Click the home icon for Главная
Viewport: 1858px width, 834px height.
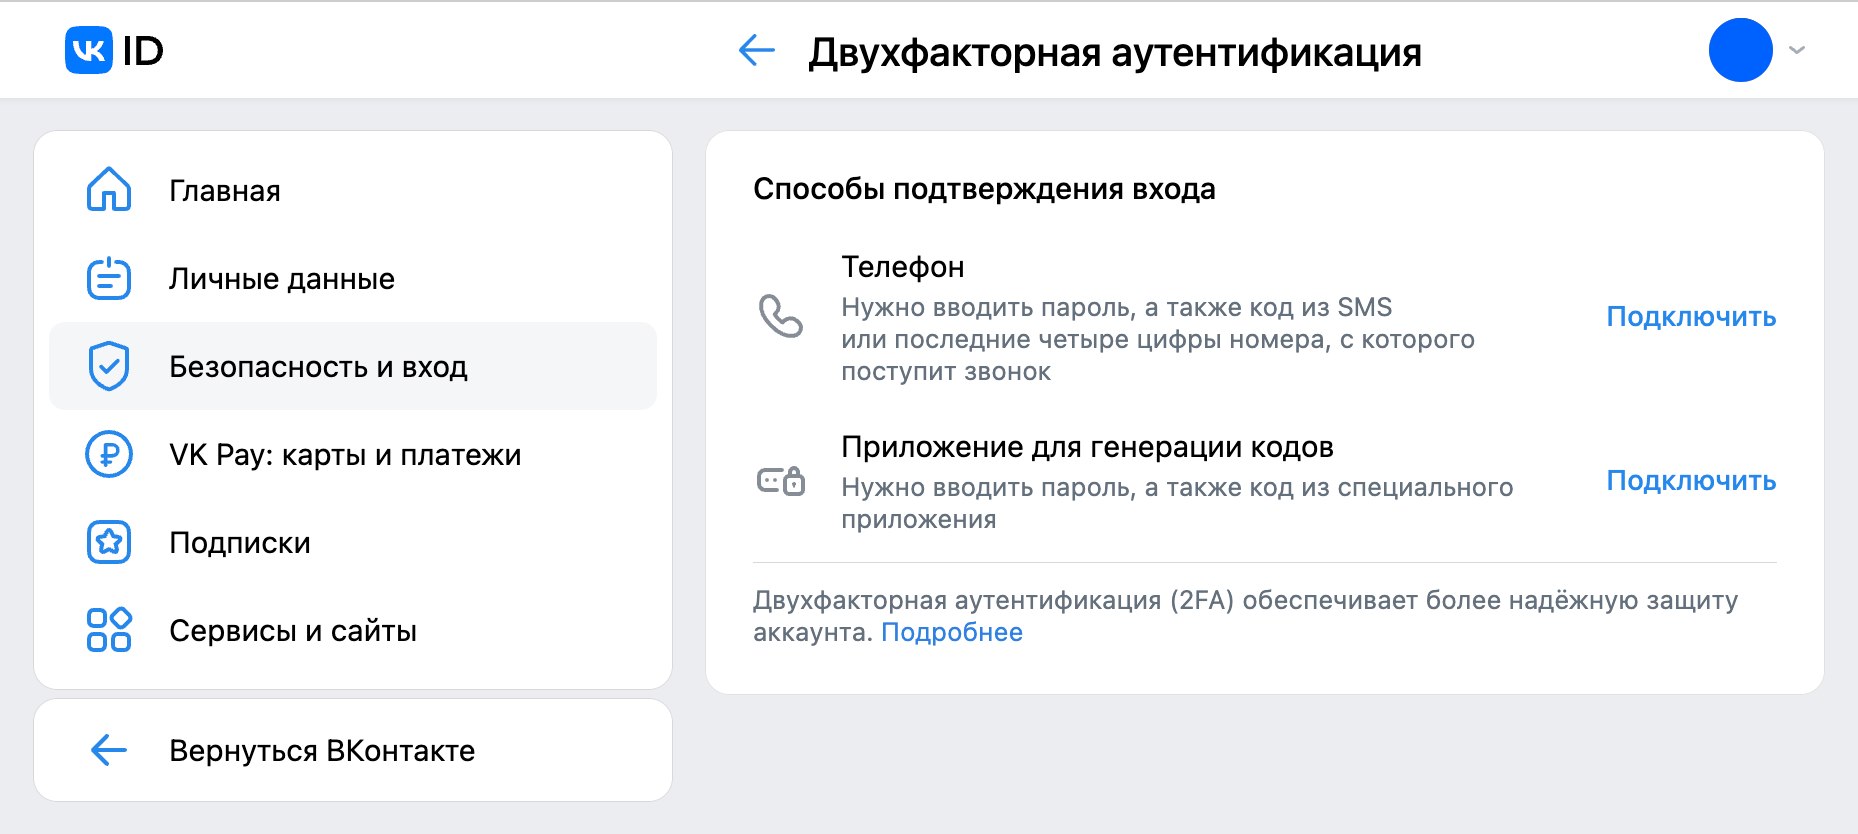pos(109,190)
